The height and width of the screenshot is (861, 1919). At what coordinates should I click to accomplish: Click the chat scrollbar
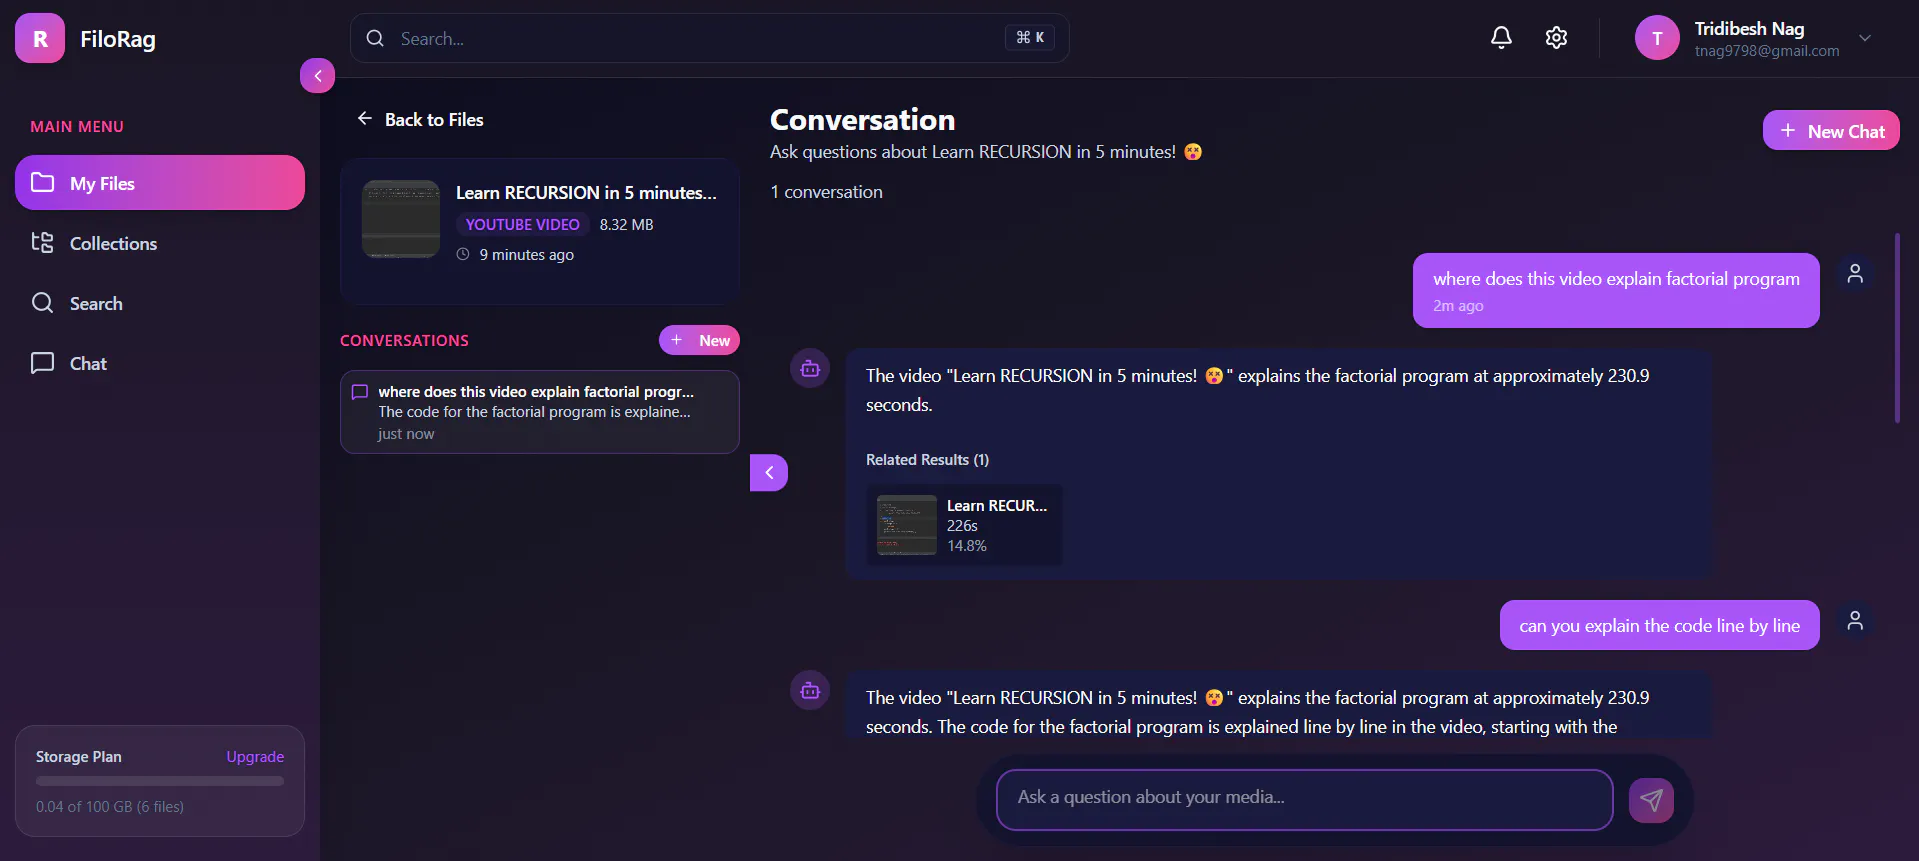tap(1897, 328)
